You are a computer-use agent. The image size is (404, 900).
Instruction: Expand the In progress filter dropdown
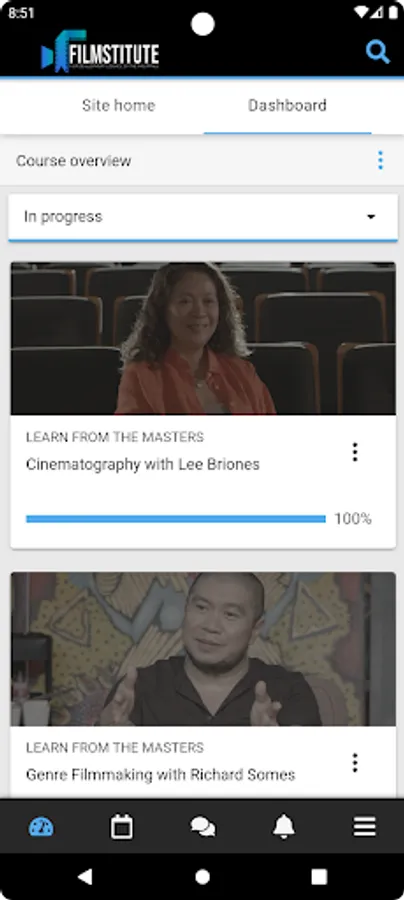pos(203,217)
